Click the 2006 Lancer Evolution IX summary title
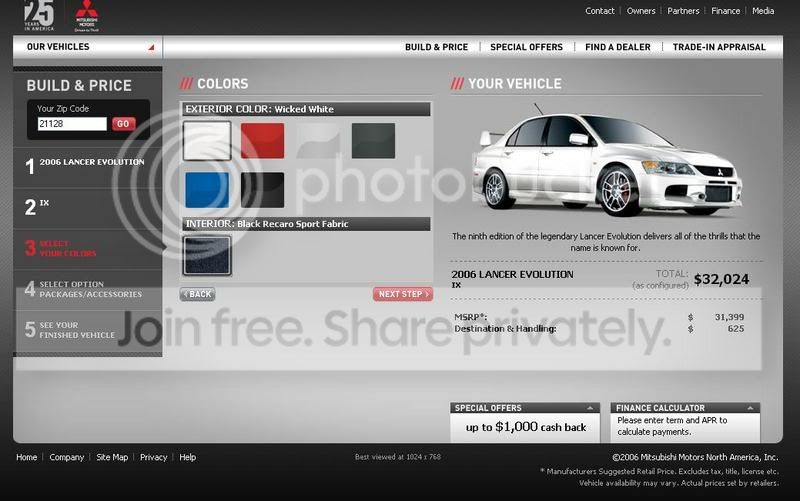 click(x=512, y=279)
